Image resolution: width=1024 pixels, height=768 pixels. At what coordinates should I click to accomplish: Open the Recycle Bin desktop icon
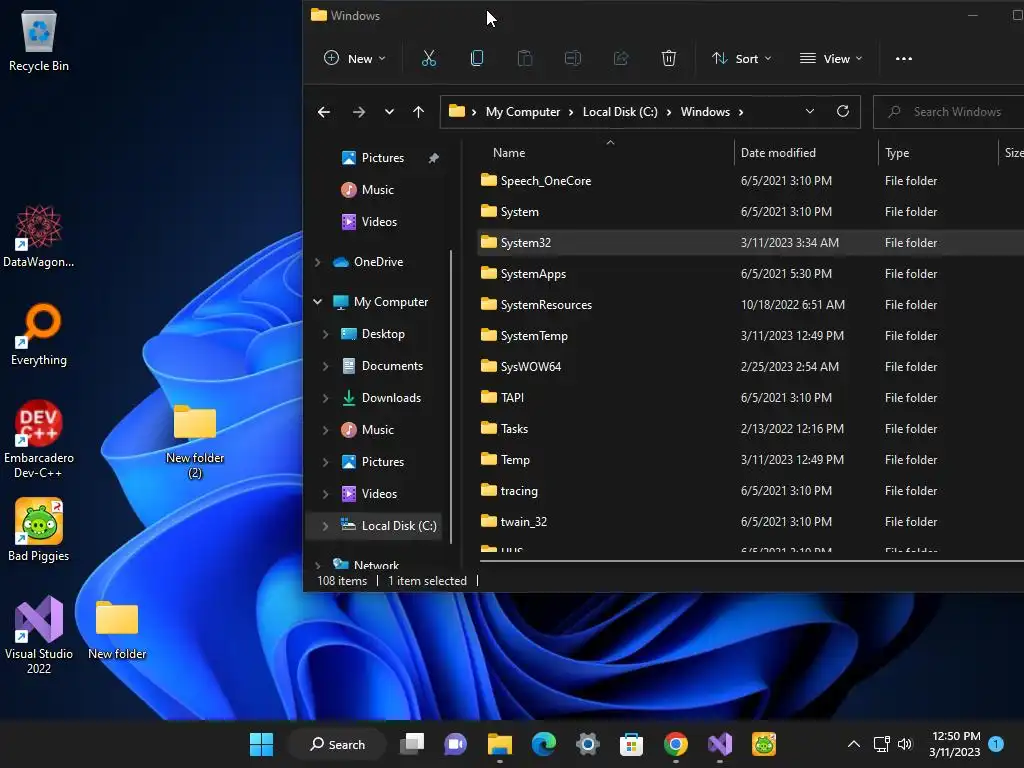click(x=39, y=41)
